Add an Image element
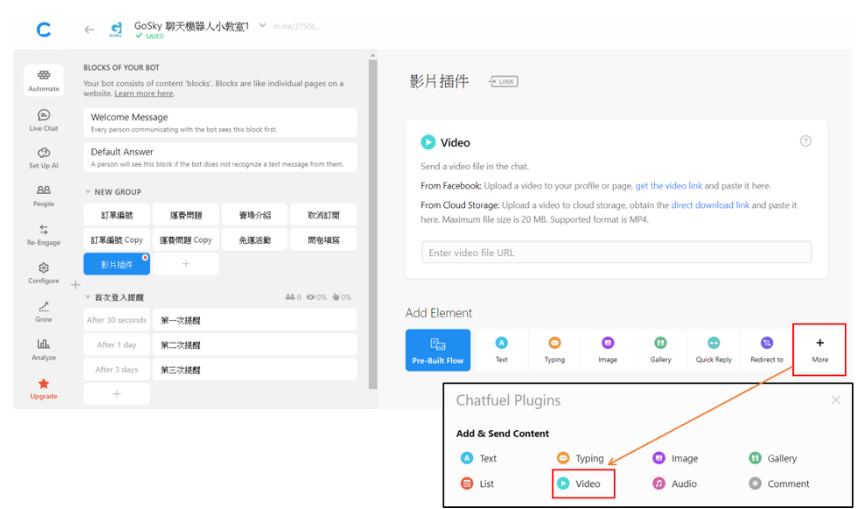The width and height of the screenshot is (864, 509). 607,350
